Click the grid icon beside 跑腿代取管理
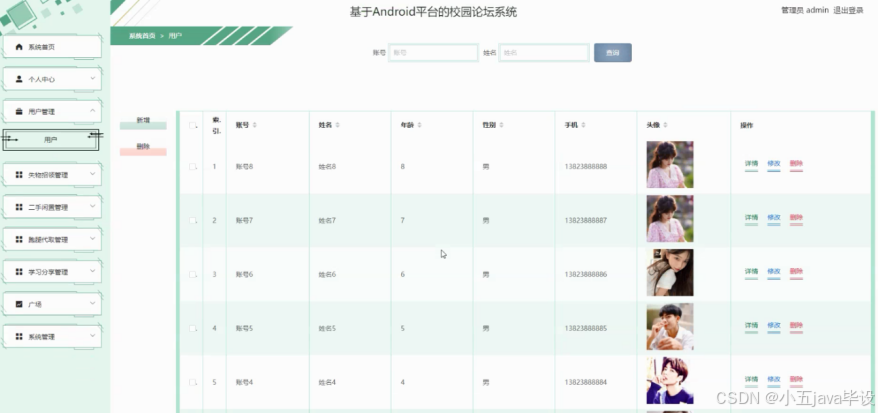Image resolution: width=879 pixels, height=413 pixels. (x=19, y=239)
